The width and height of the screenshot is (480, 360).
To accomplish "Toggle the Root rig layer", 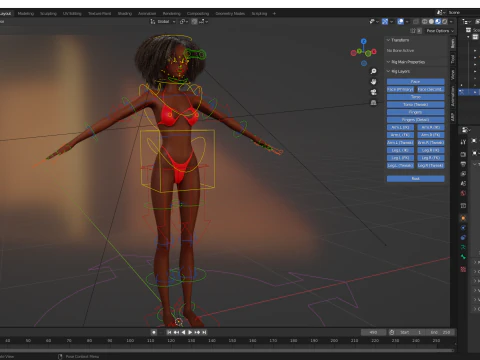I will click(415, 179).
